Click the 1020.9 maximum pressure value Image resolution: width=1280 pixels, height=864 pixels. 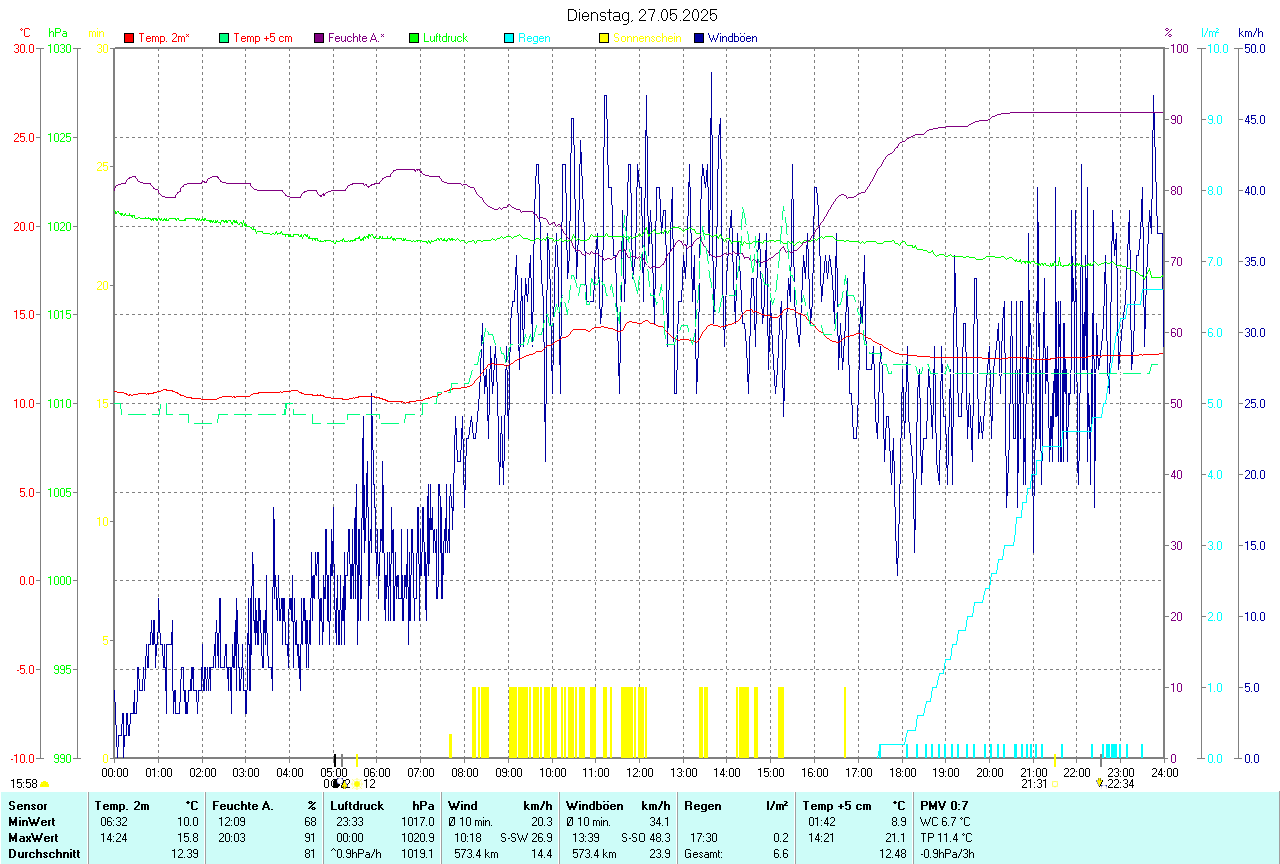[x=417, y=837]
